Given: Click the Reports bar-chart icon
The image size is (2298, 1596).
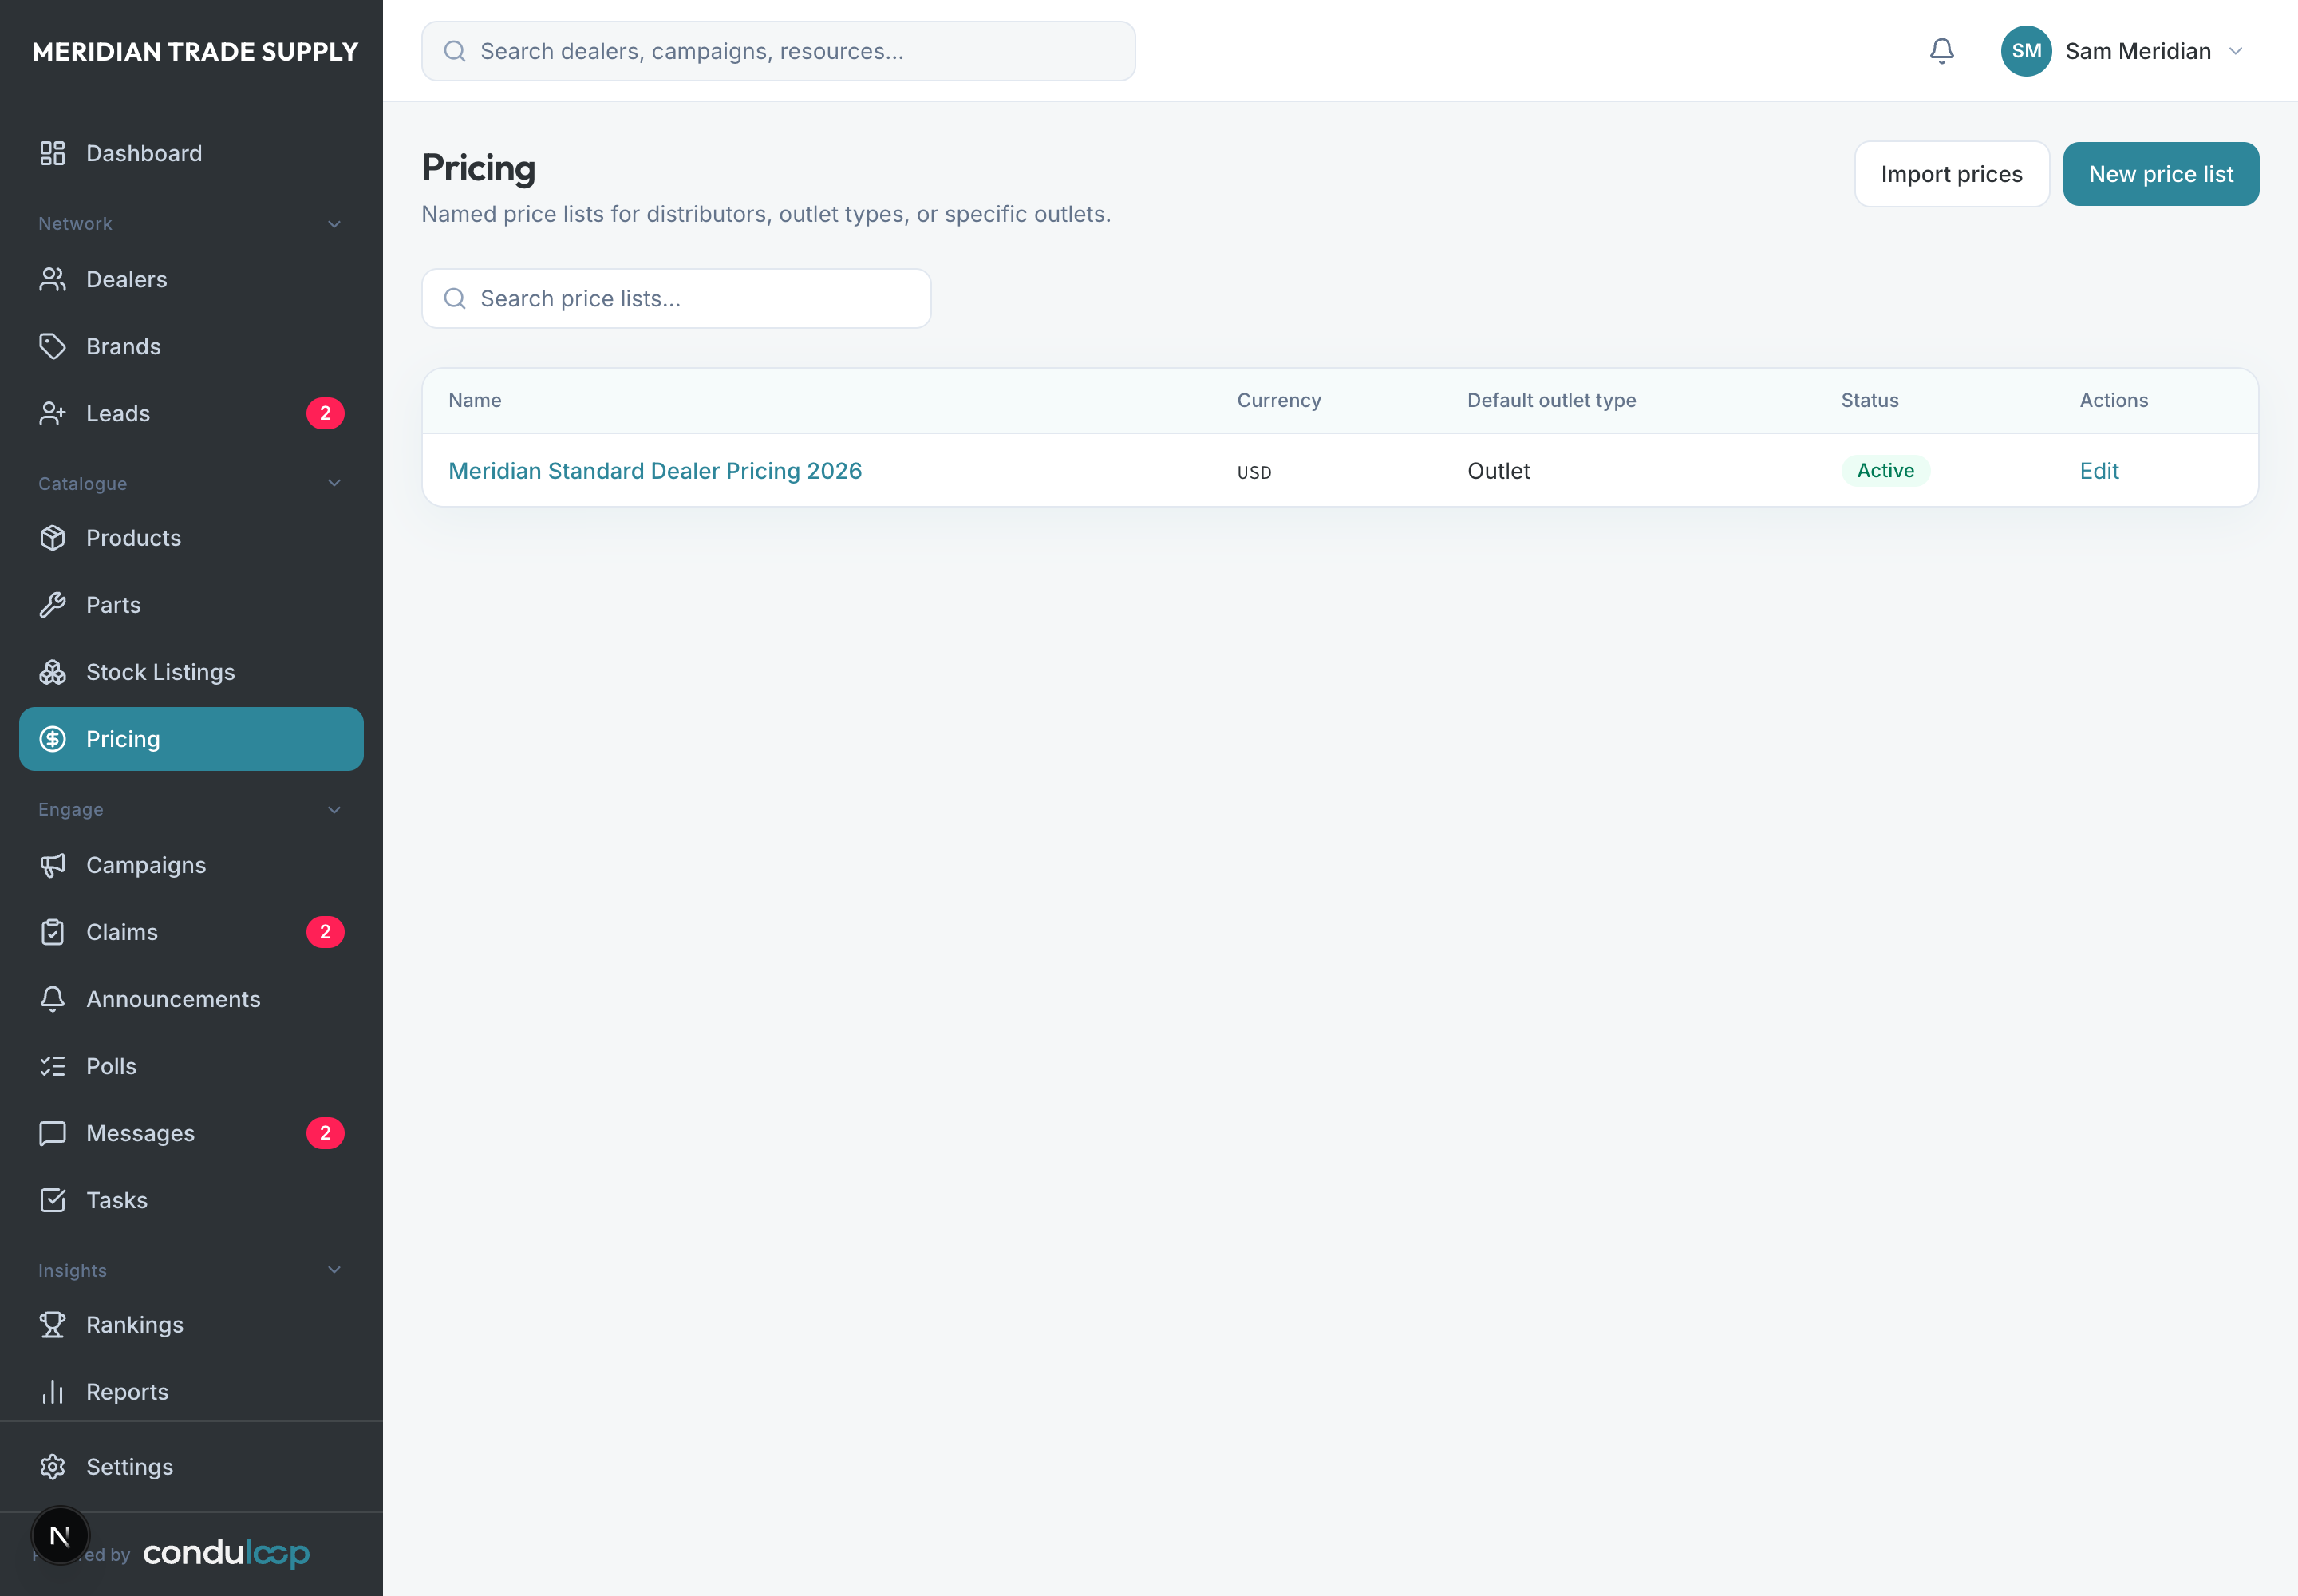Looking at the screenshot, I should click(52, 1392).
